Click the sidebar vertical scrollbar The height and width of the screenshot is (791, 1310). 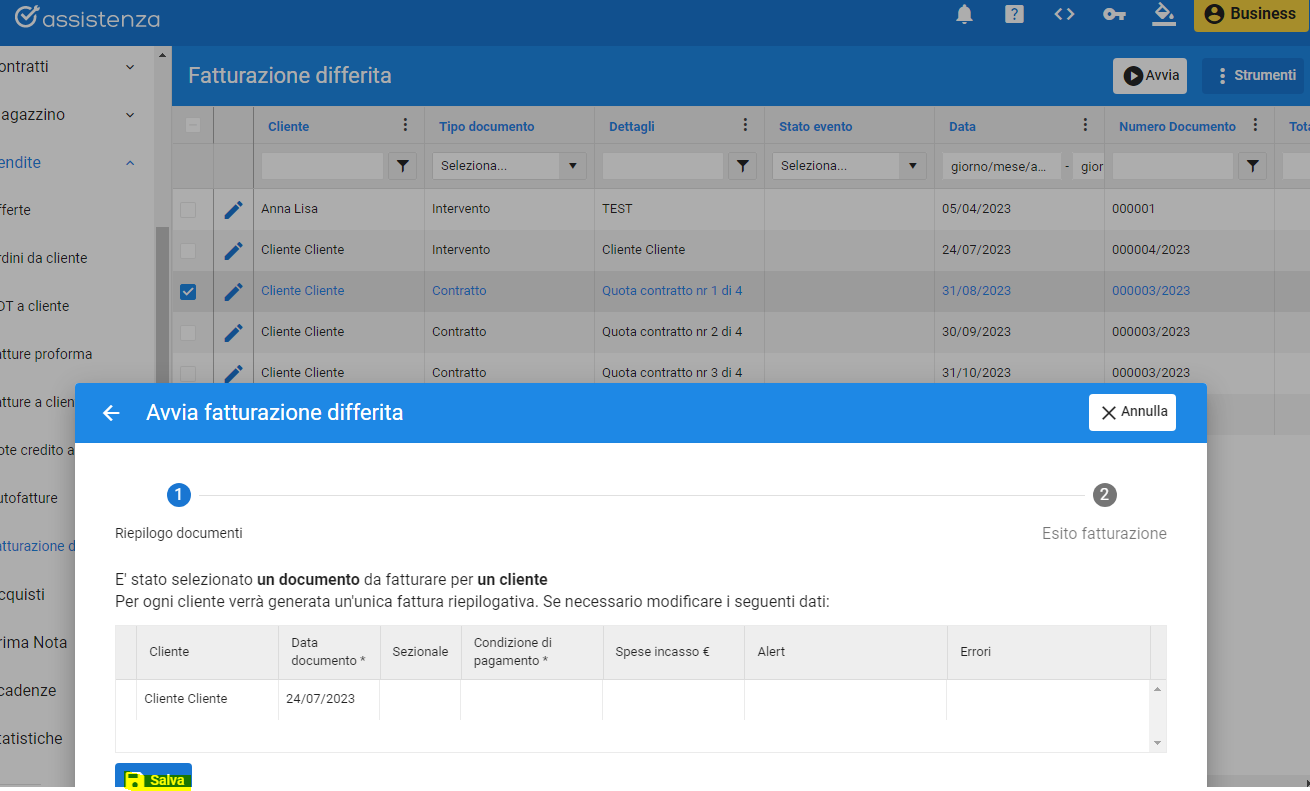(160, 305)
